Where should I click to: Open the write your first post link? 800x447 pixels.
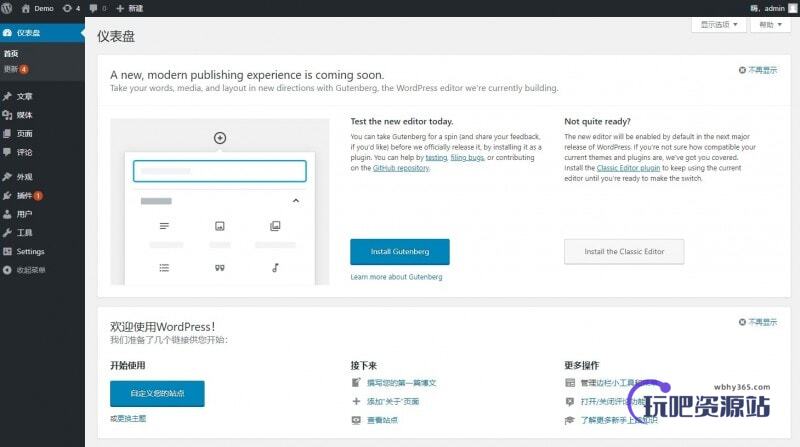pyautogui.click(x=401, y=383)
